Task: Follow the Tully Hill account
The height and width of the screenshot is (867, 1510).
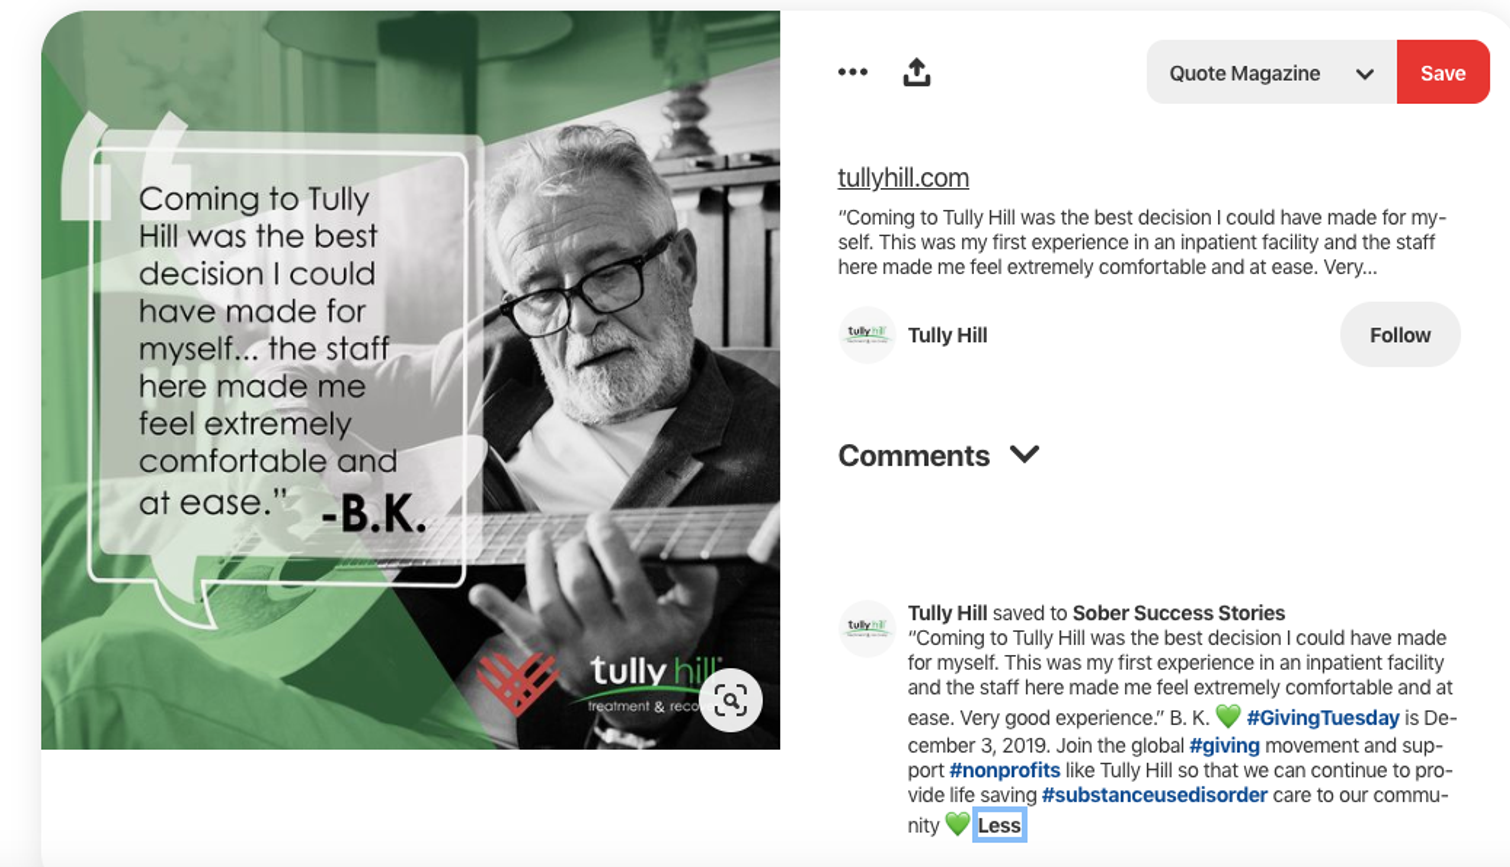Action: [x=1400, y=335]
